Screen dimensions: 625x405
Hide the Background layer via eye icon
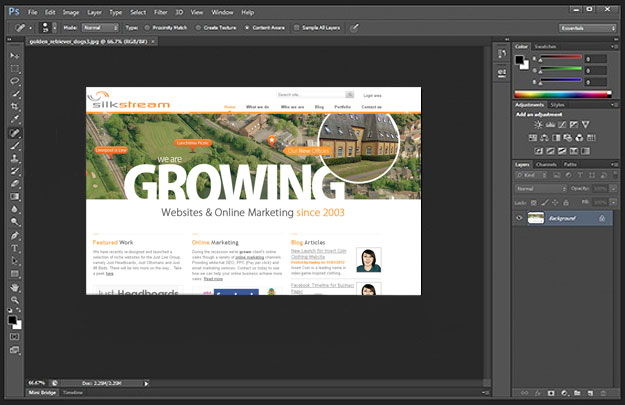(519, 217)
